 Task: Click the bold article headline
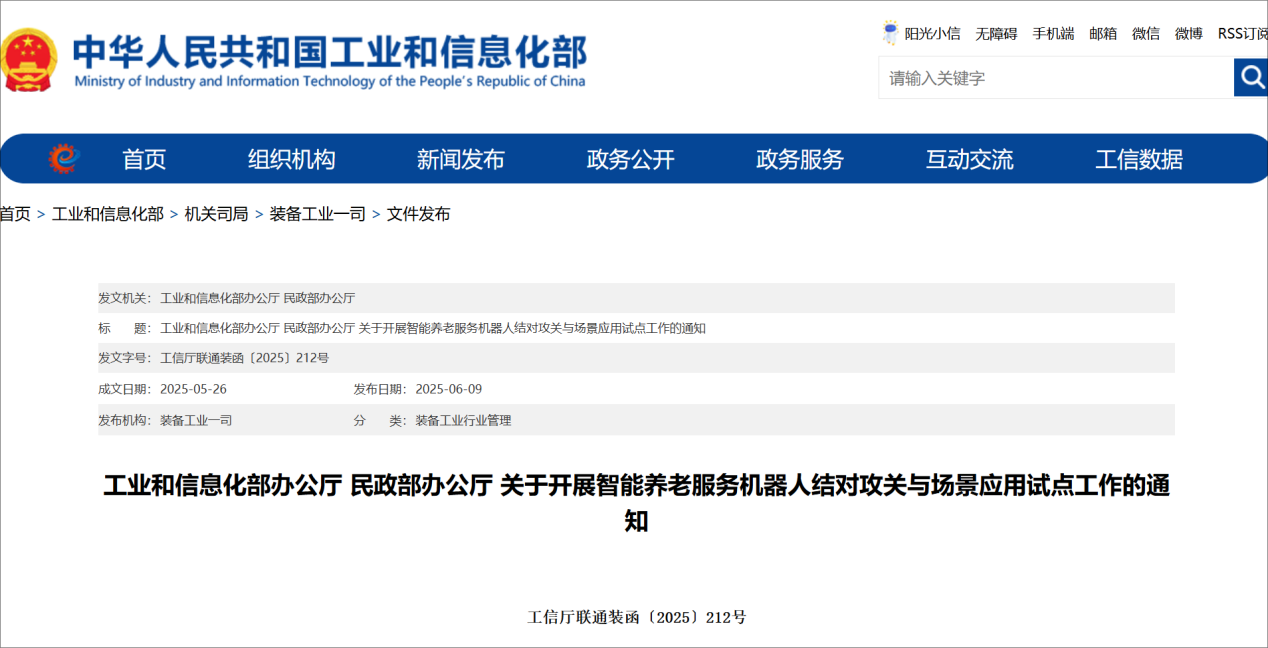tap(637, 503)
